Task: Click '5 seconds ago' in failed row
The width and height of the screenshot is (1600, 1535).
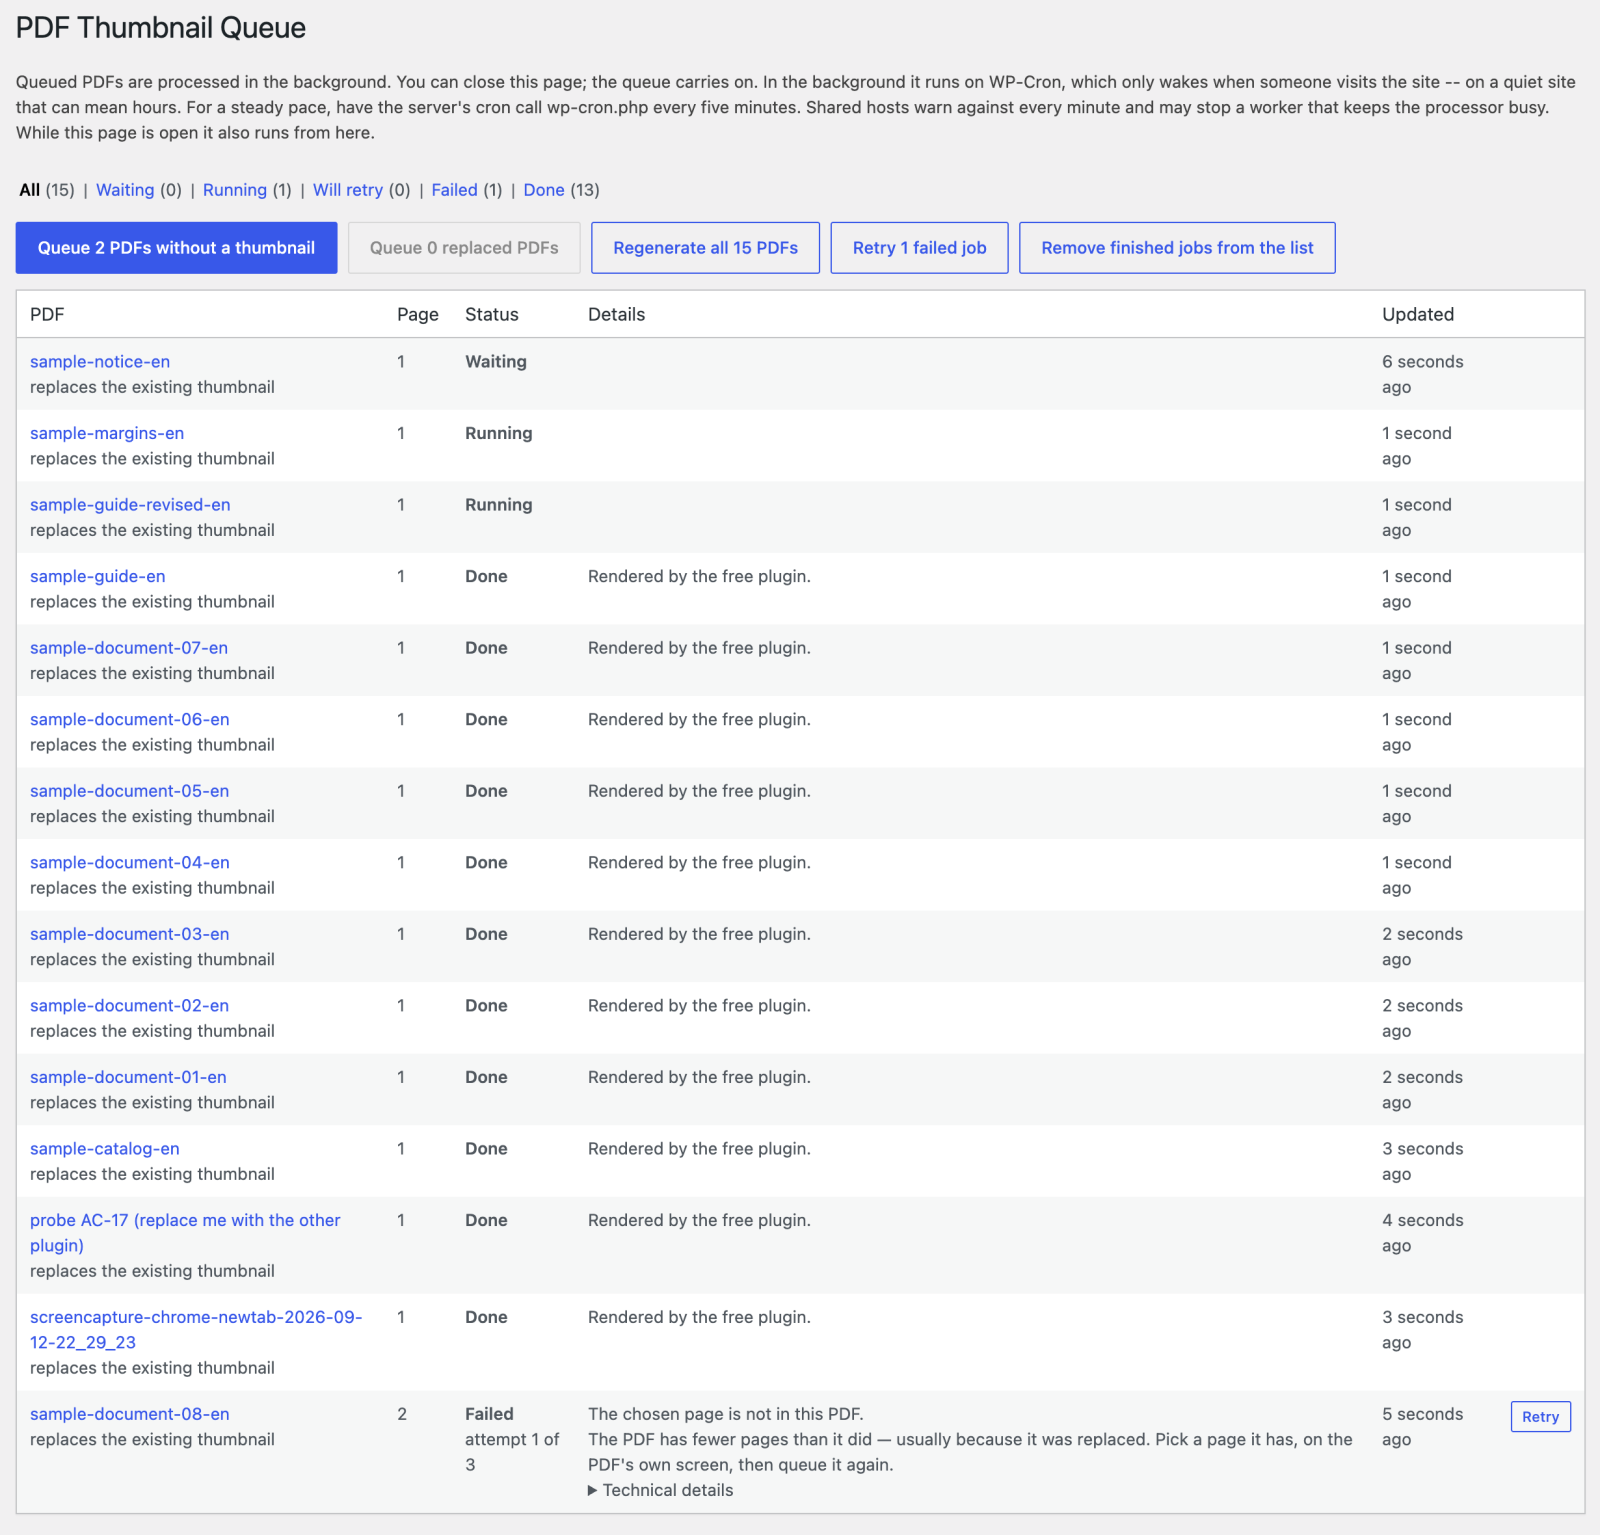Action: pyautogui.click(x=1423, y=1427)
